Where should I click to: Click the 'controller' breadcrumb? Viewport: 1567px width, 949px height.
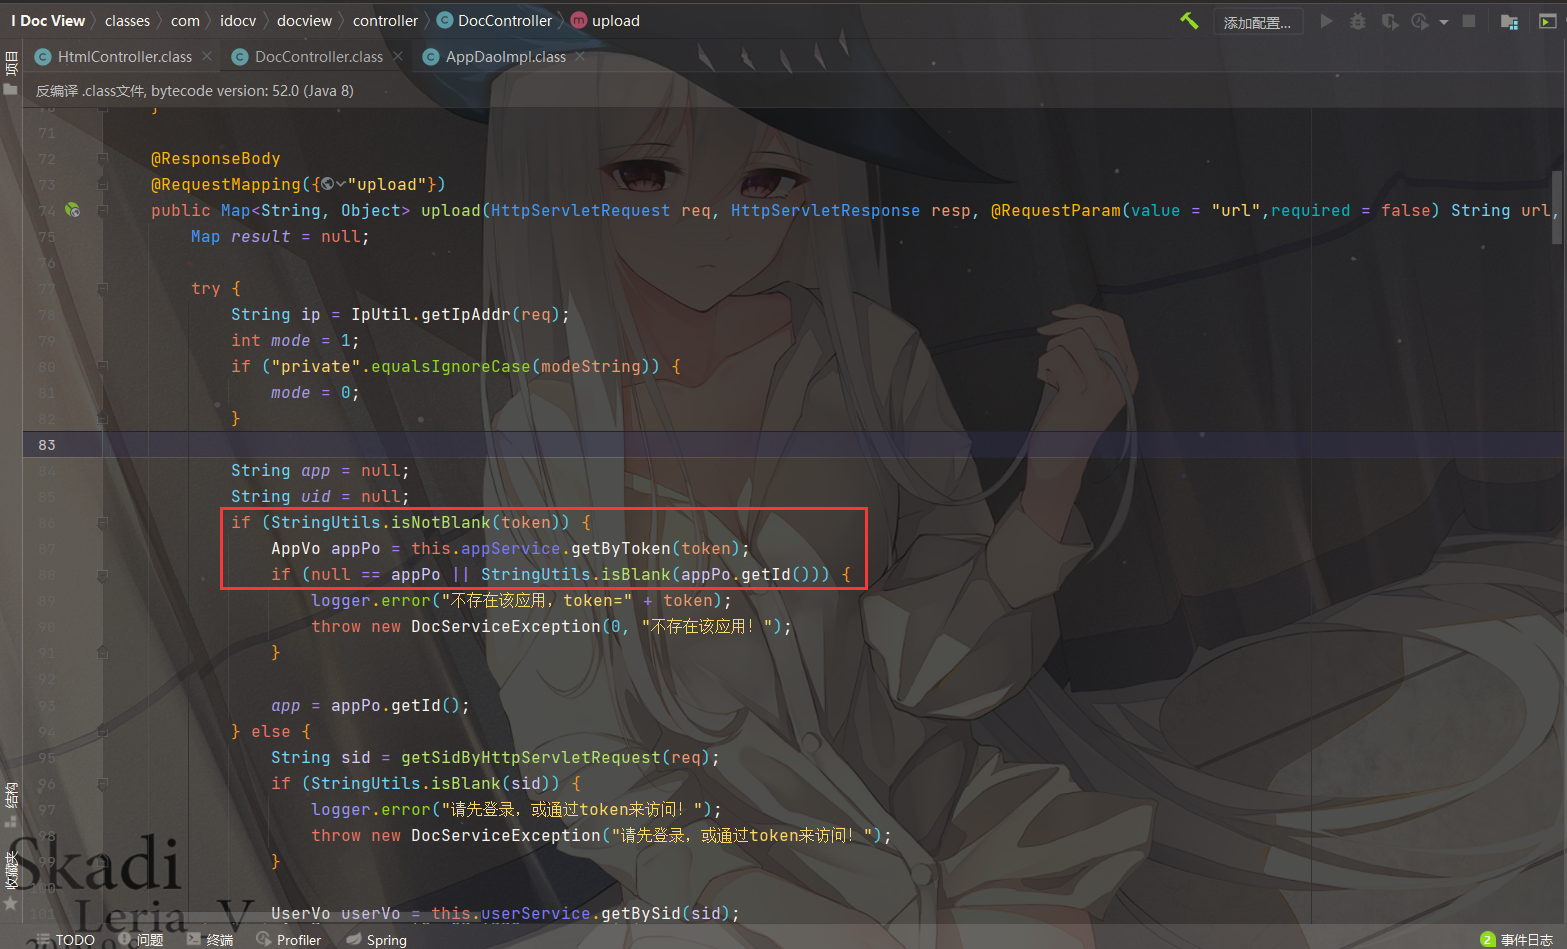[x=385, y=21]
